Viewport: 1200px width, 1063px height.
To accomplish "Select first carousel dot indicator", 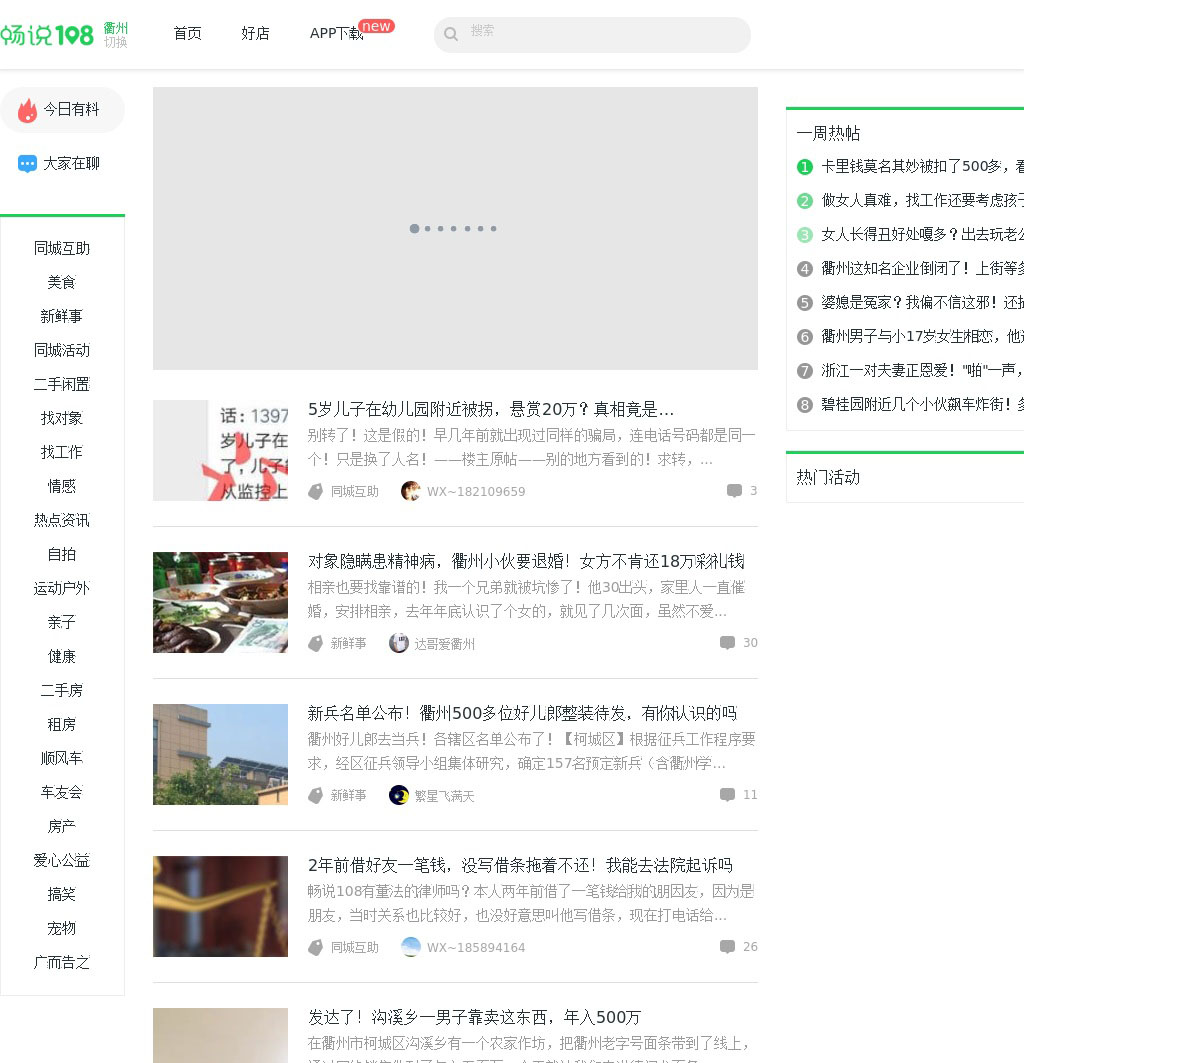I will click(x=414, y=229).
